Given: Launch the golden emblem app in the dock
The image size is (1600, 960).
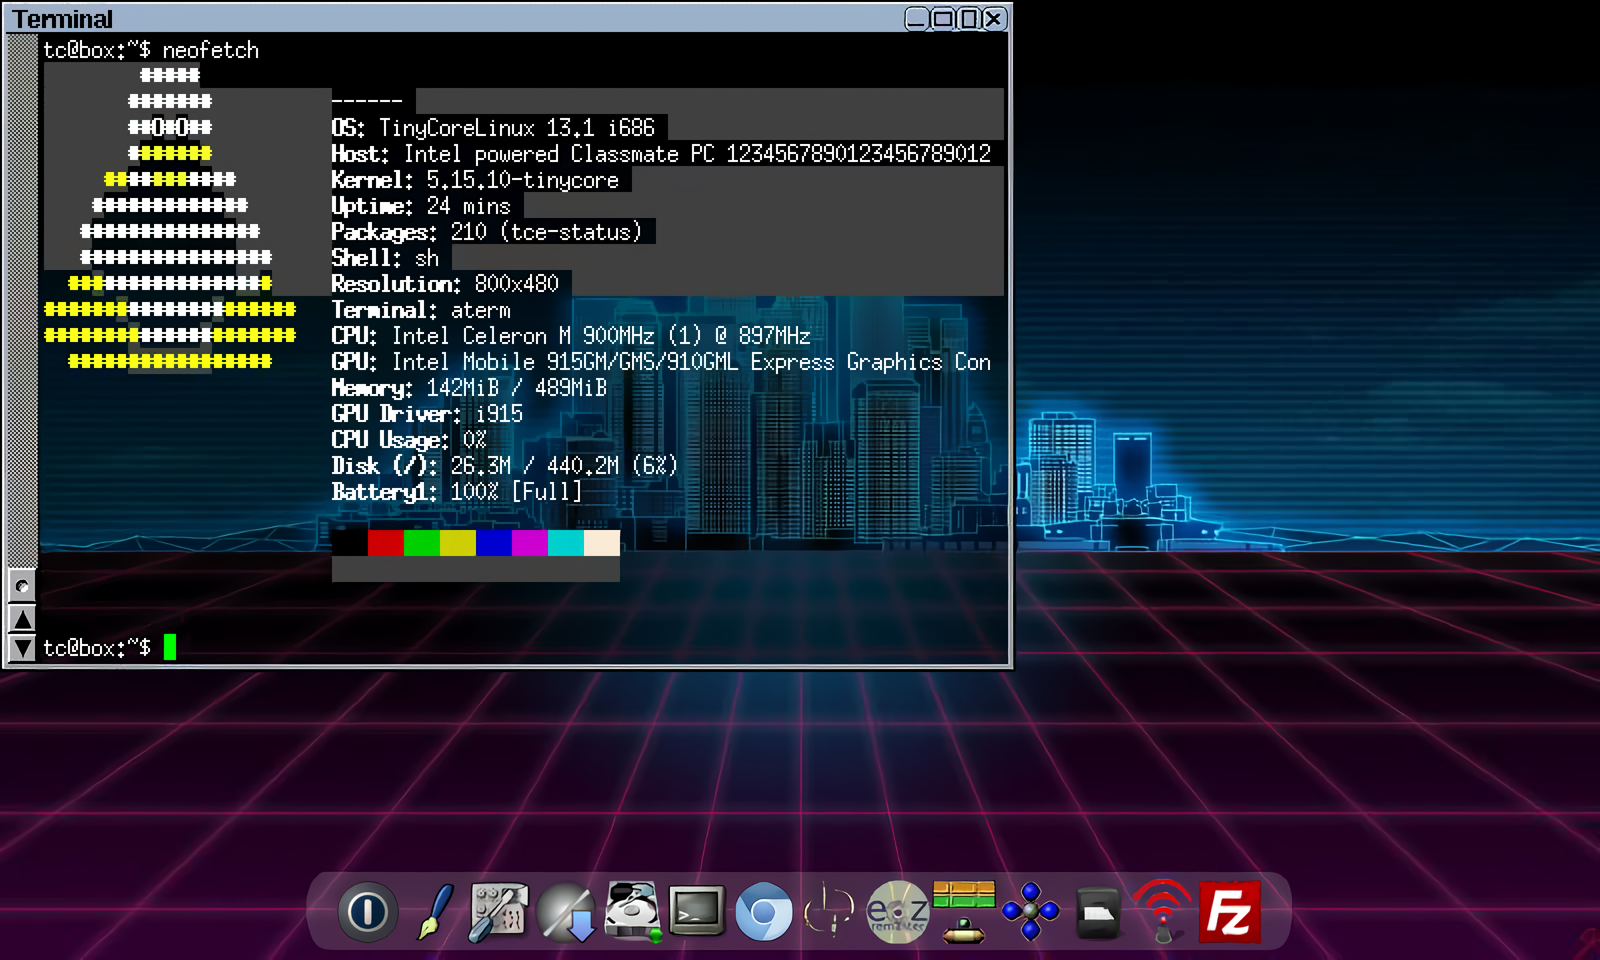Looking at the screenshot, I should click(x=830, y=911).
